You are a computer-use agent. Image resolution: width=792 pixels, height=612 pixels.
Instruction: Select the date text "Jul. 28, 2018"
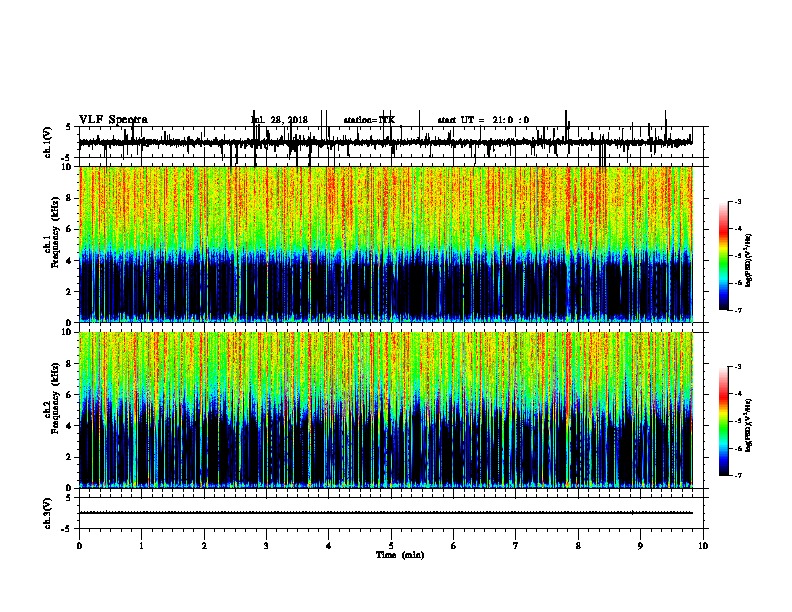click(279, 120)
